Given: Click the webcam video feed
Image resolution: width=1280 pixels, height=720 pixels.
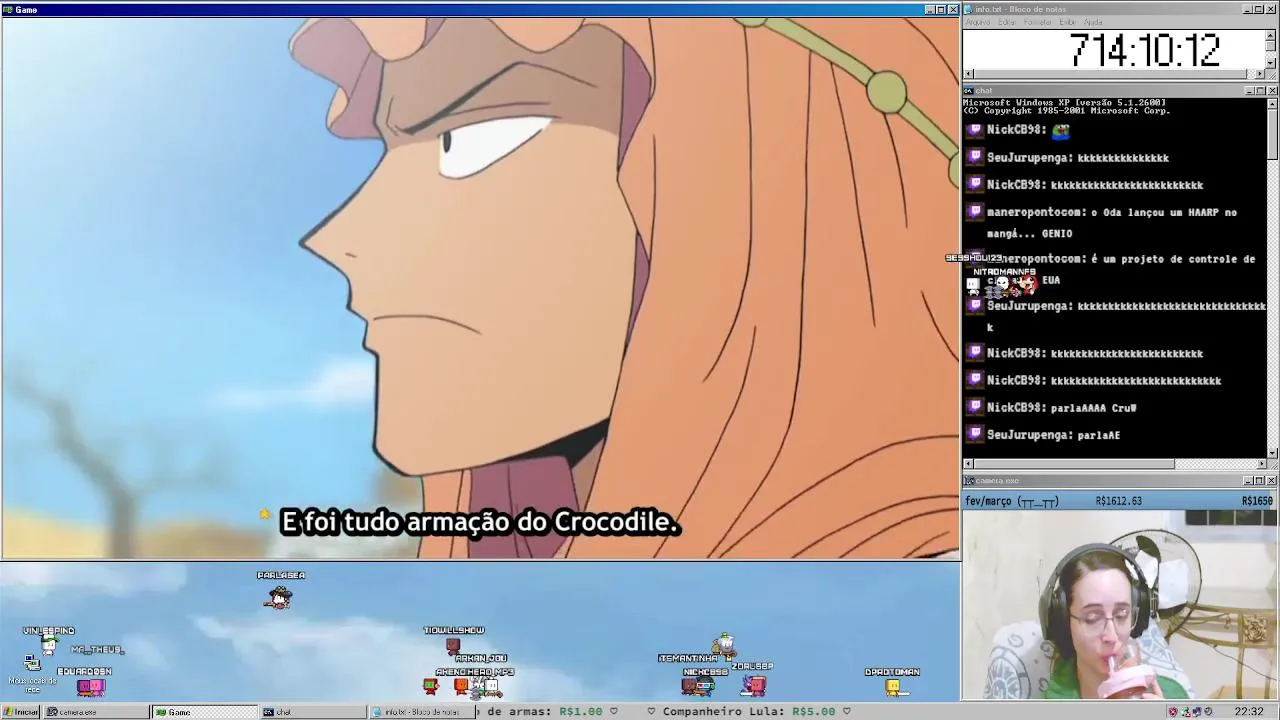Looking at the screenshot, I should (1120, 605).
